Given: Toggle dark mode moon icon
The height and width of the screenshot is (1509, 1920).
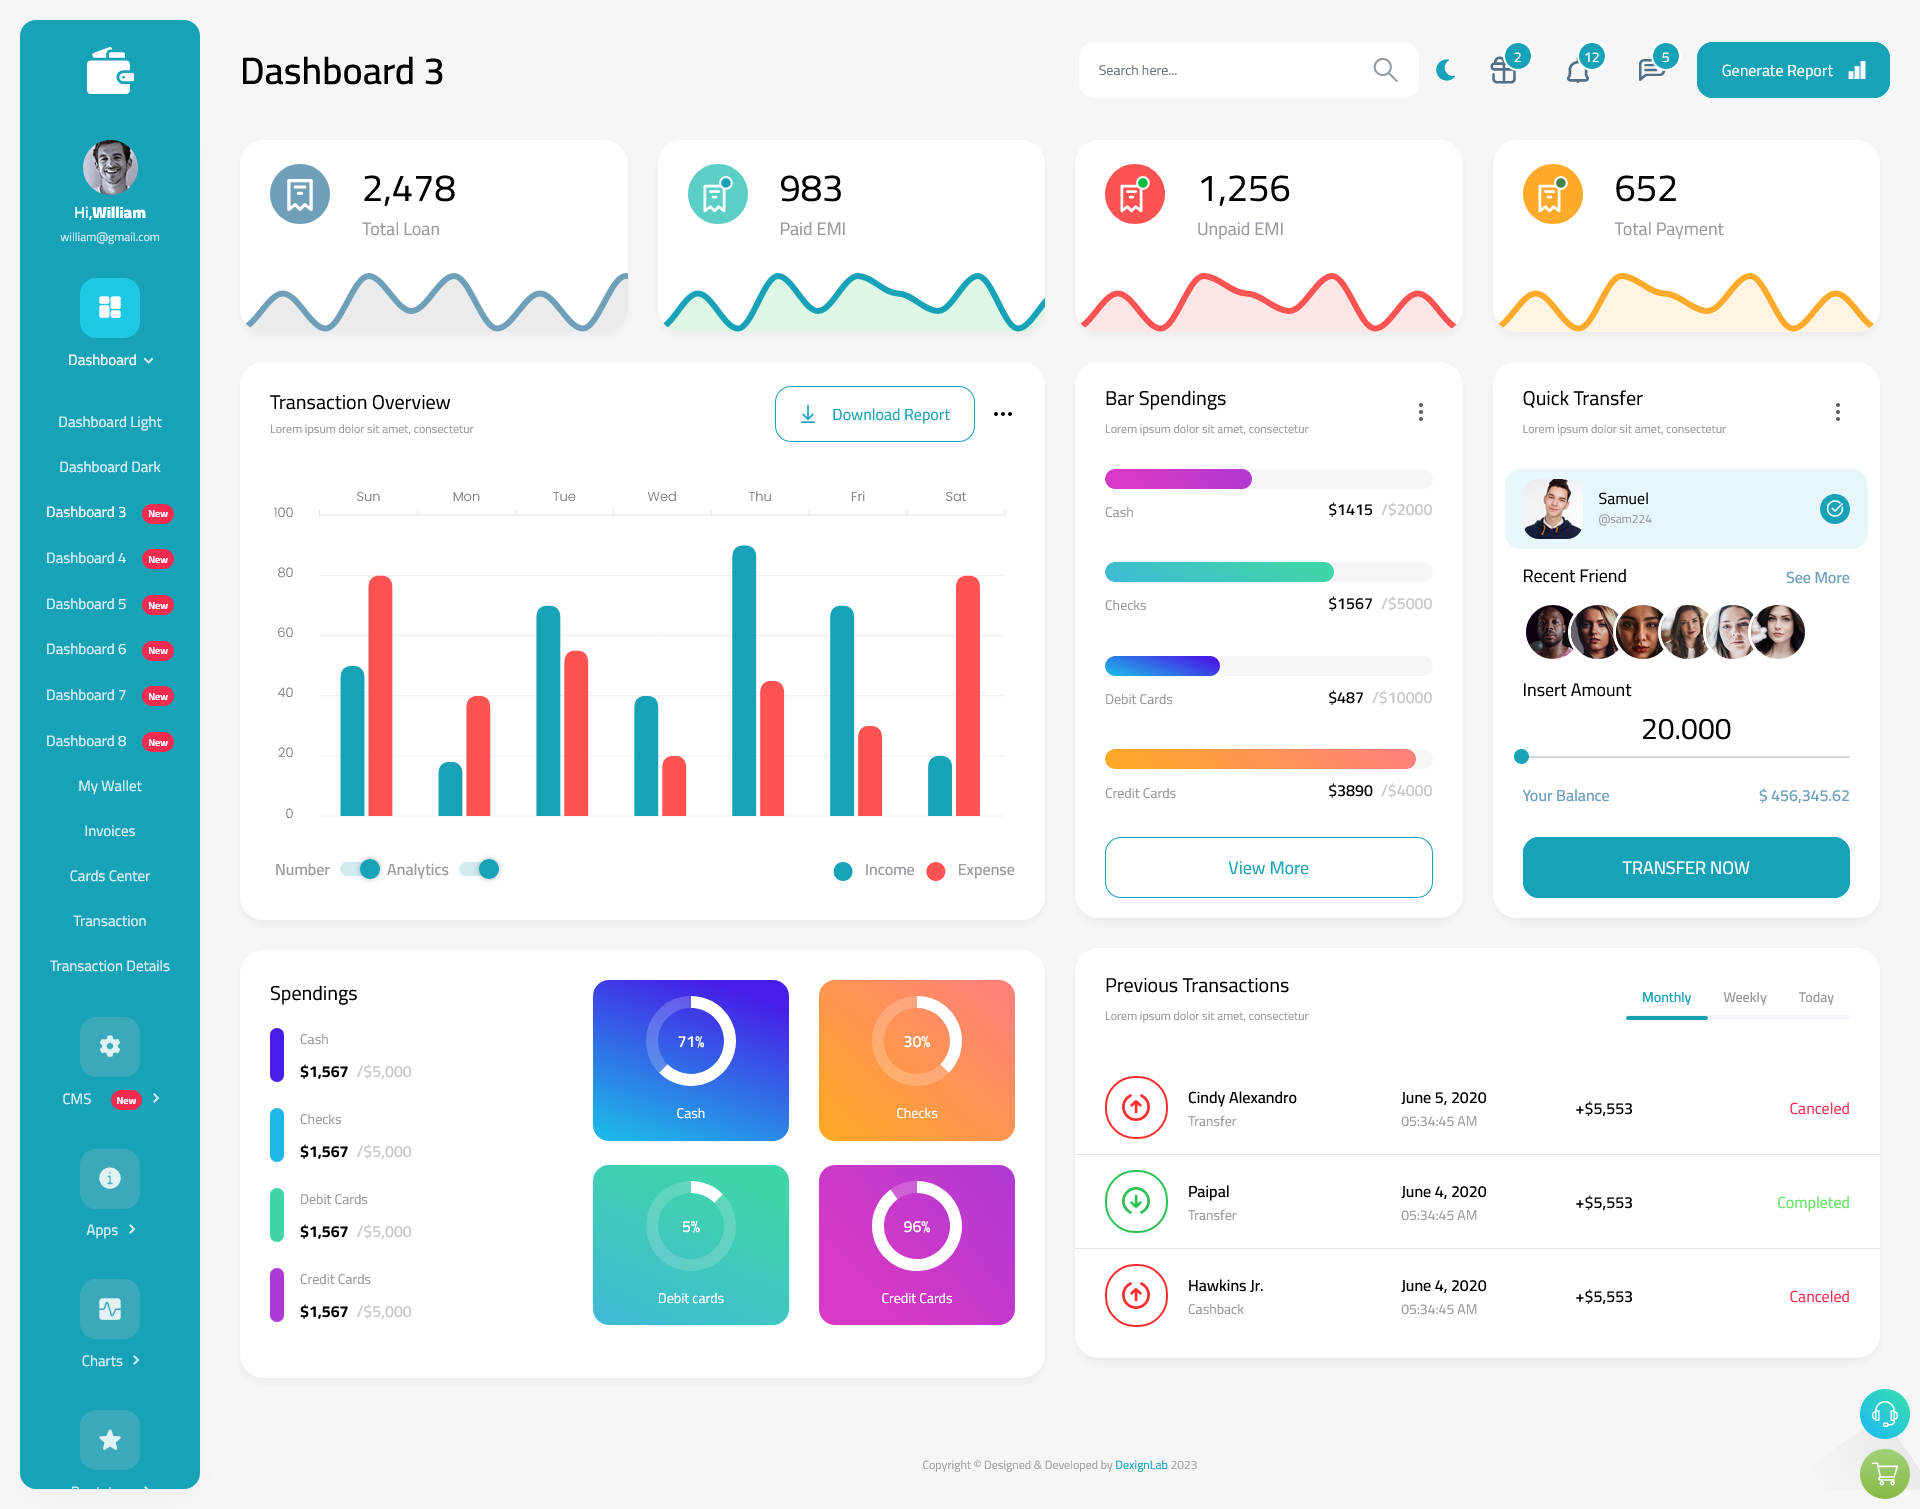Looking at the screenshot, I should pos(1446,69).
